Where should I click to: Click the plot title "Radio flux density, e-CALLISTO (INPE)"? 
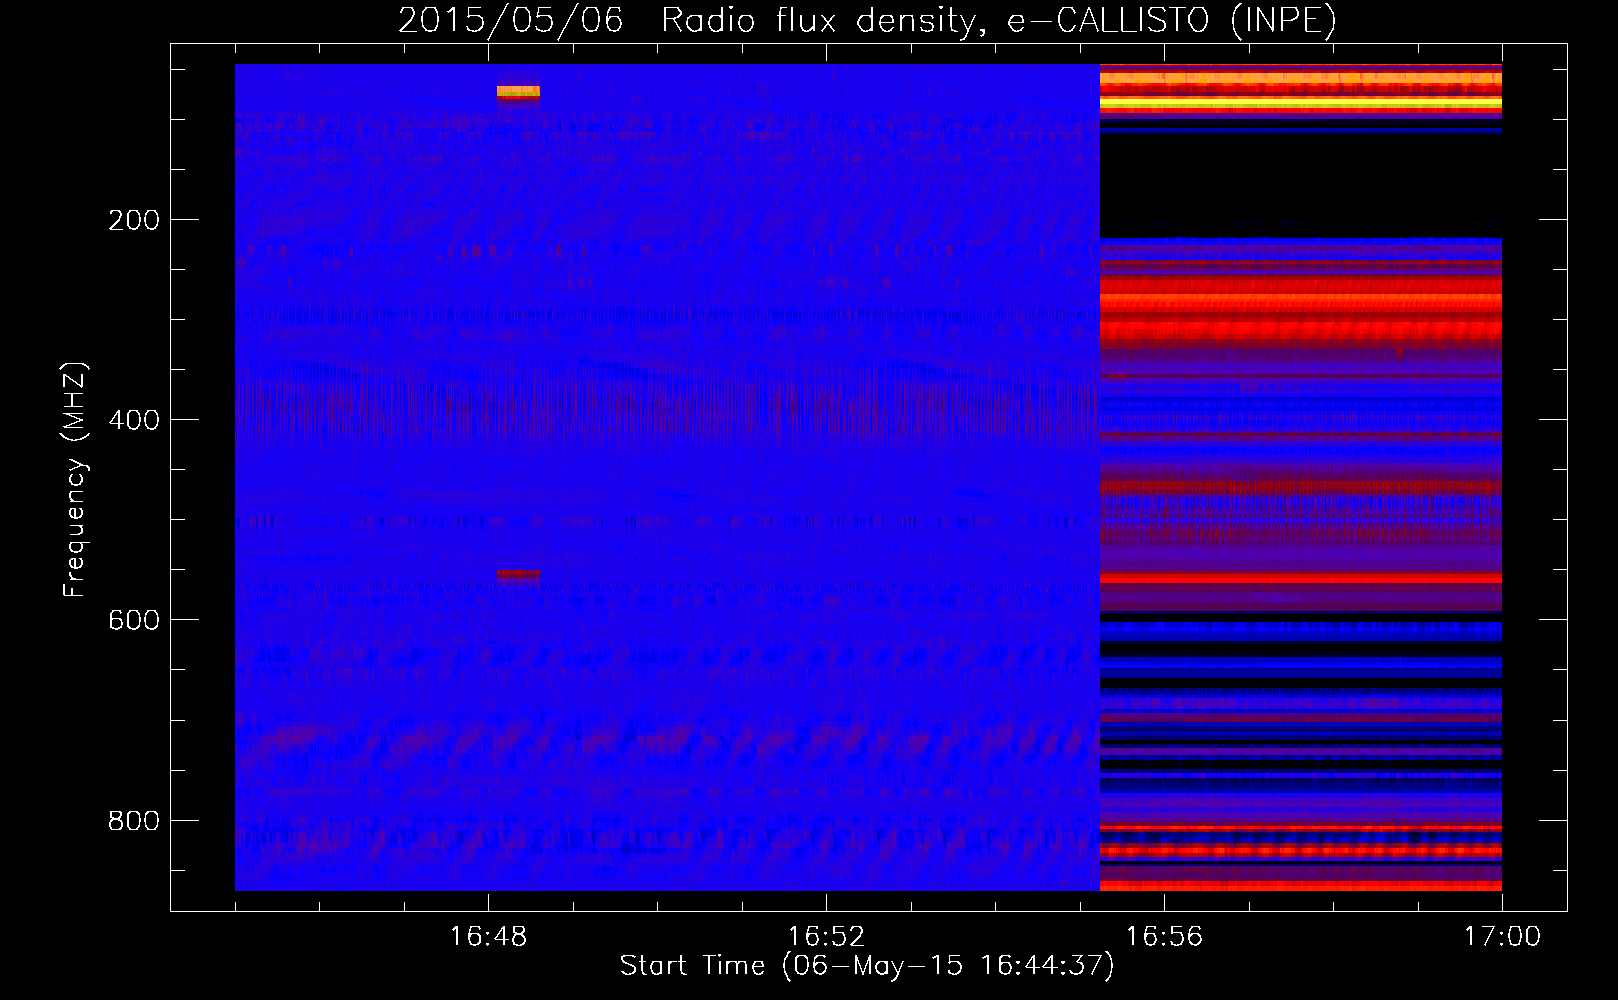pyautogui.click(x=998, y=20)
